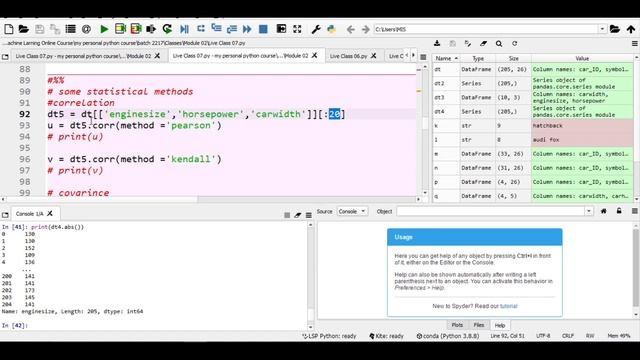640x360 pixels.
Task: Go back with the left arrow
Action: (350, 29)
